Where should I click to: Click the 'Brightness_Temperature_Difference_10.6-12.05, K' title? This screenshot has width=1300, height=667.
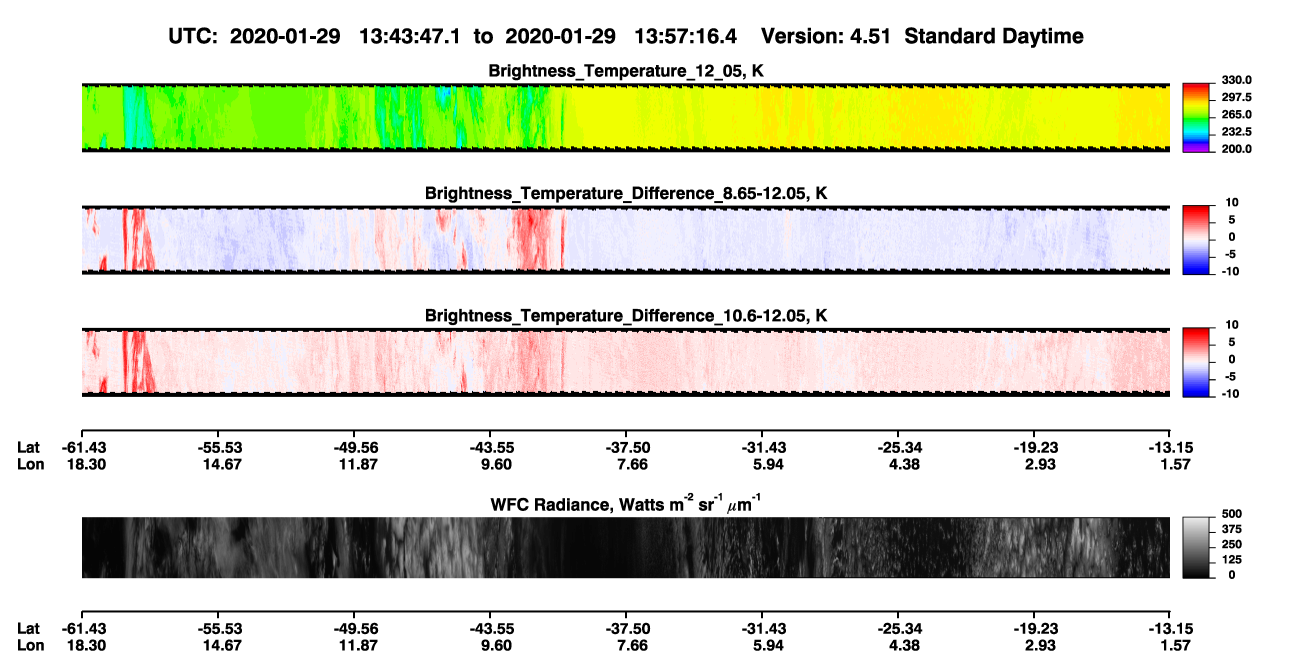626,316
